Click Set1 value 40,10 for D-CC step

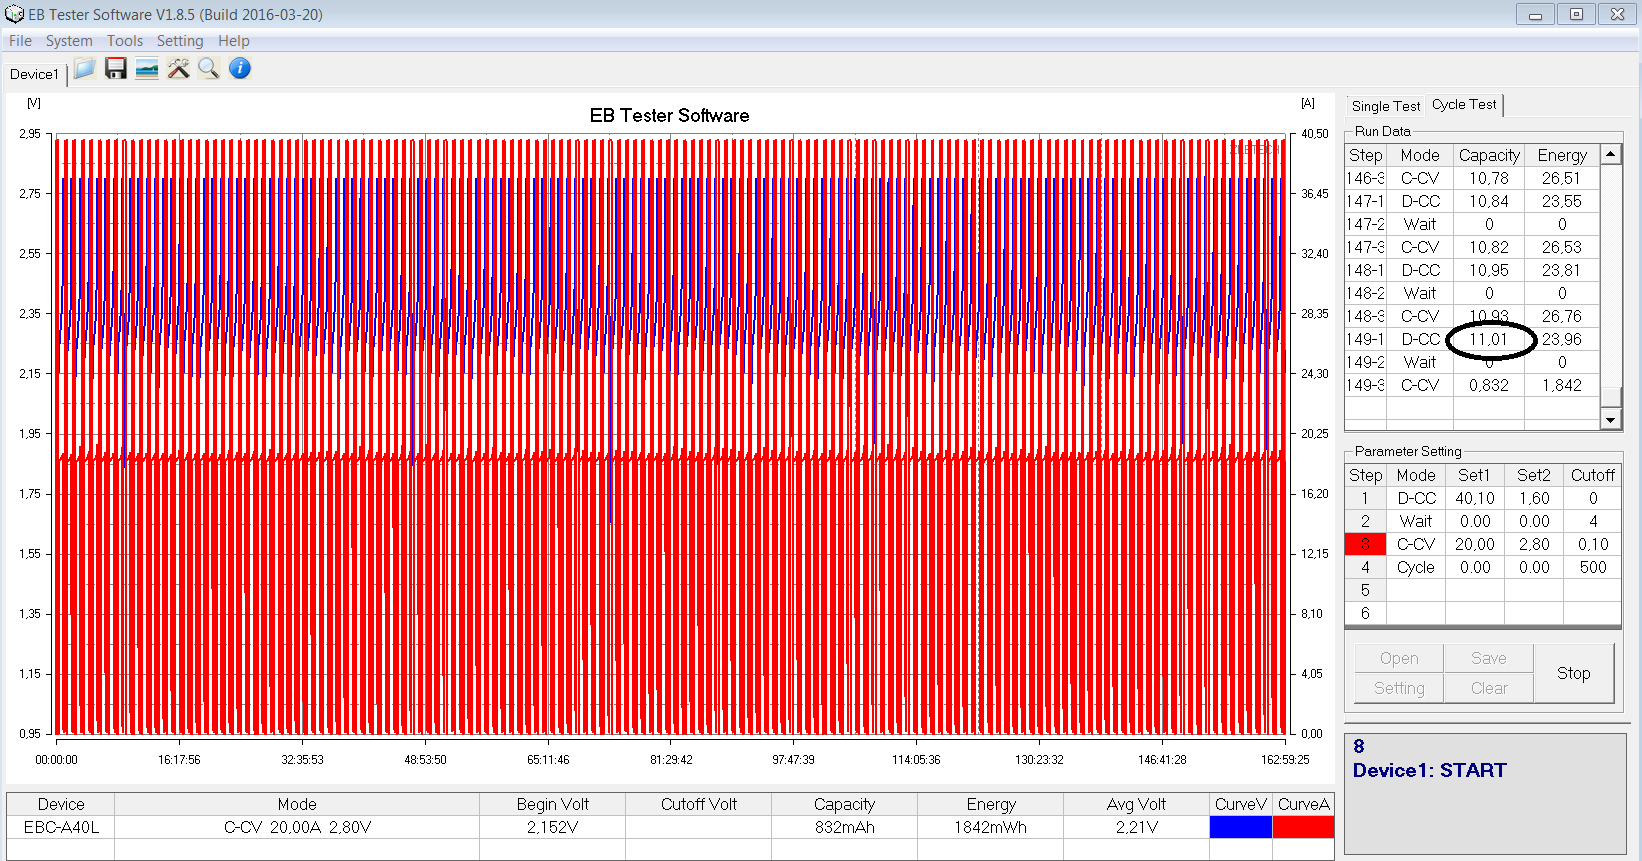click(x=1475, y=498)
